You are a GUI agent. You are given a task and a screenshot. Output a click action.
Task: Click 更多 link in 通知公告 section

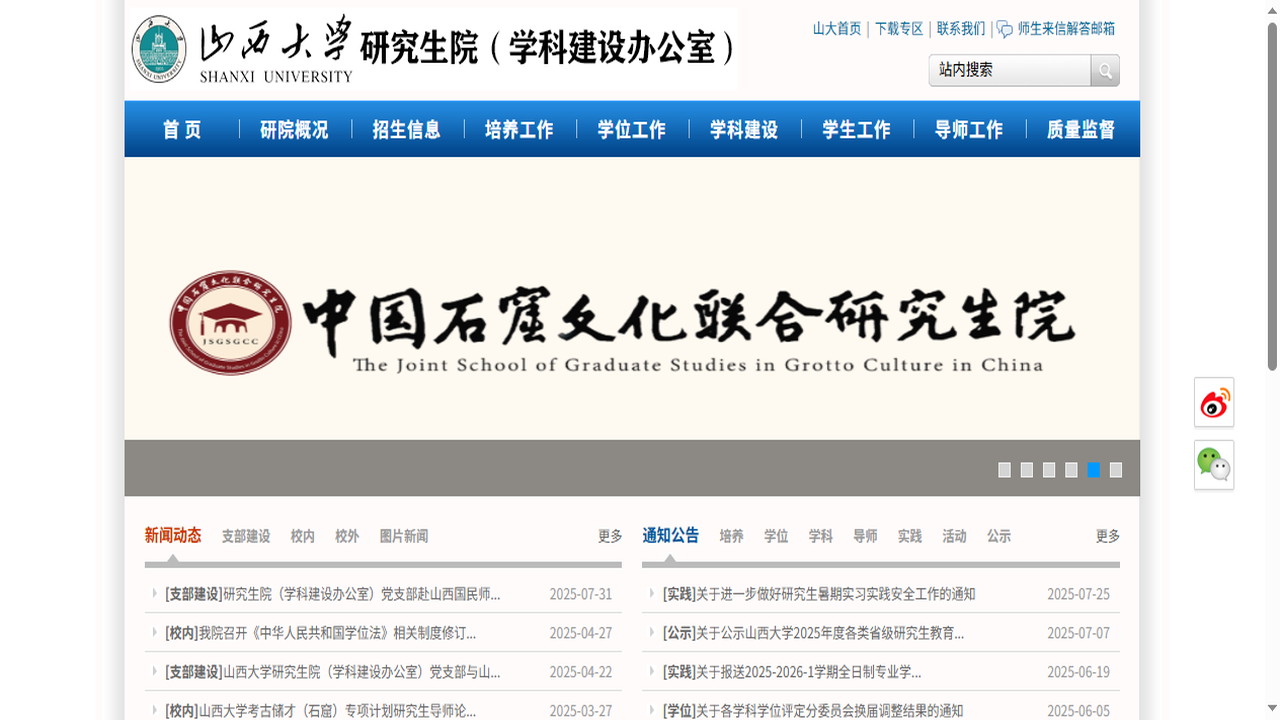(x=1107, y=536)
